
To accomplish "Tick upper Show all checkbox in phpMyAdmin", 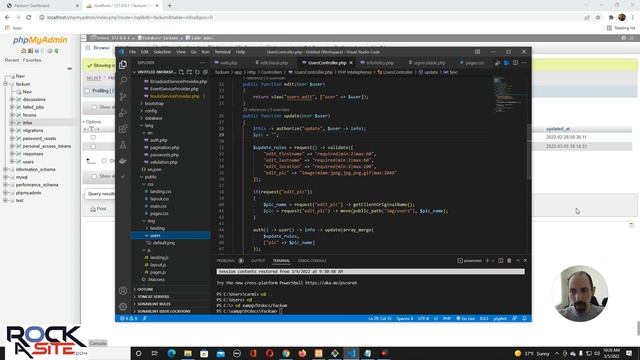I will [94, 107].
